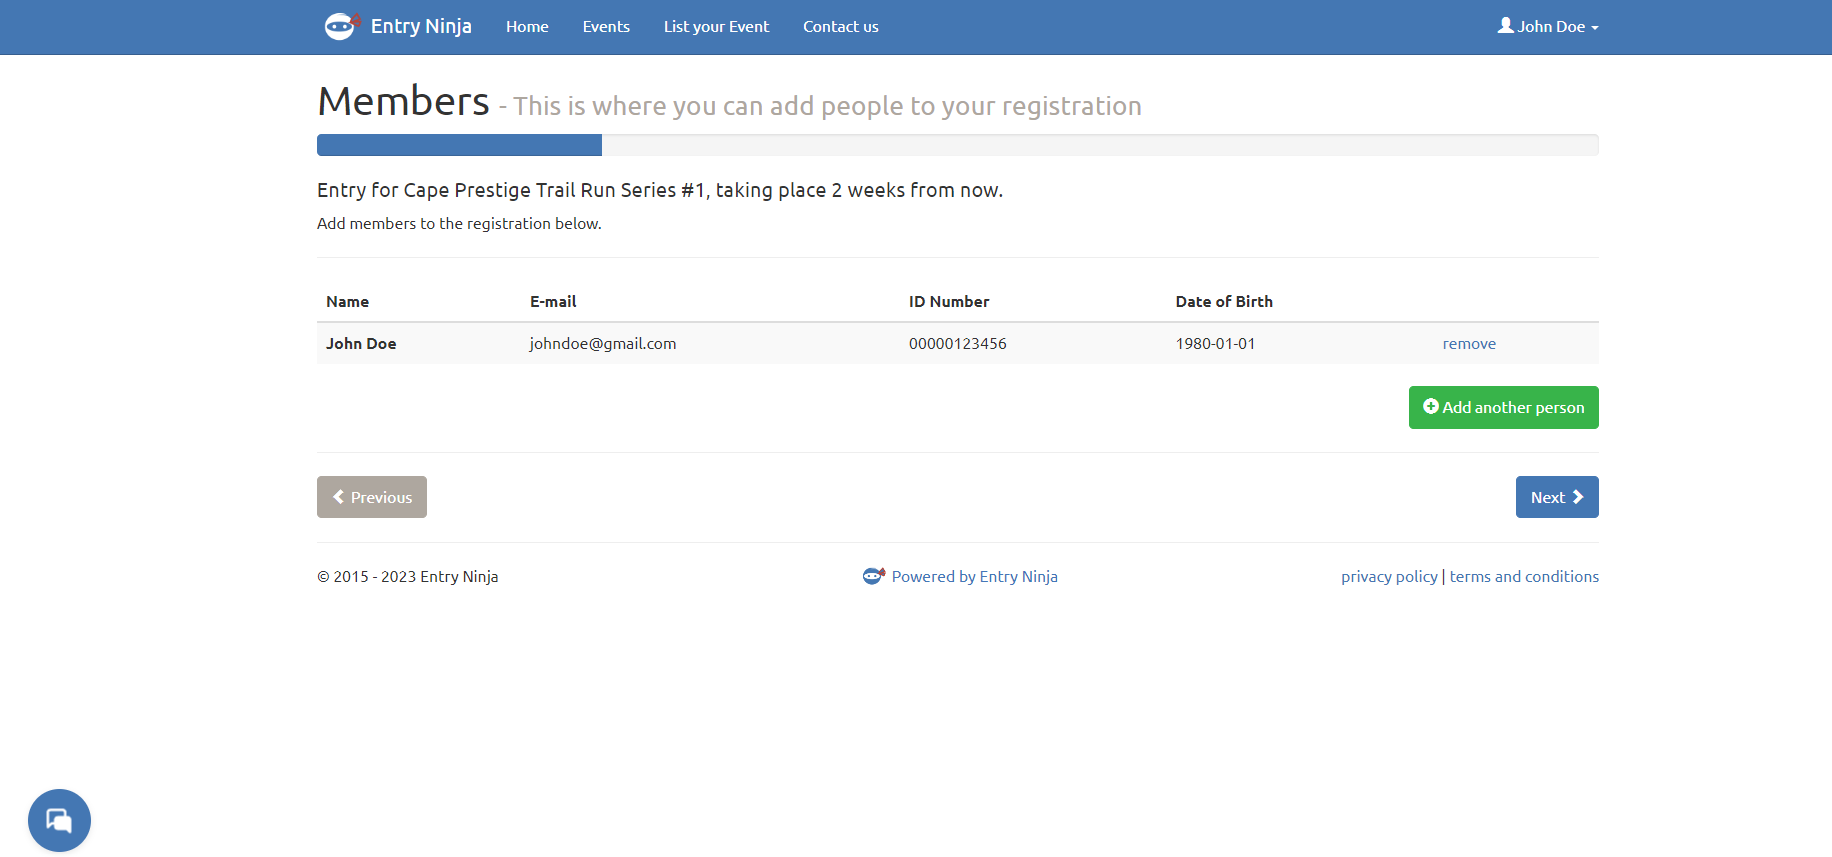The height and width of the screenshot is (857, 1832).
Task: Click the Entry Ninja logo icon in navbar
Action: [341, 26]
